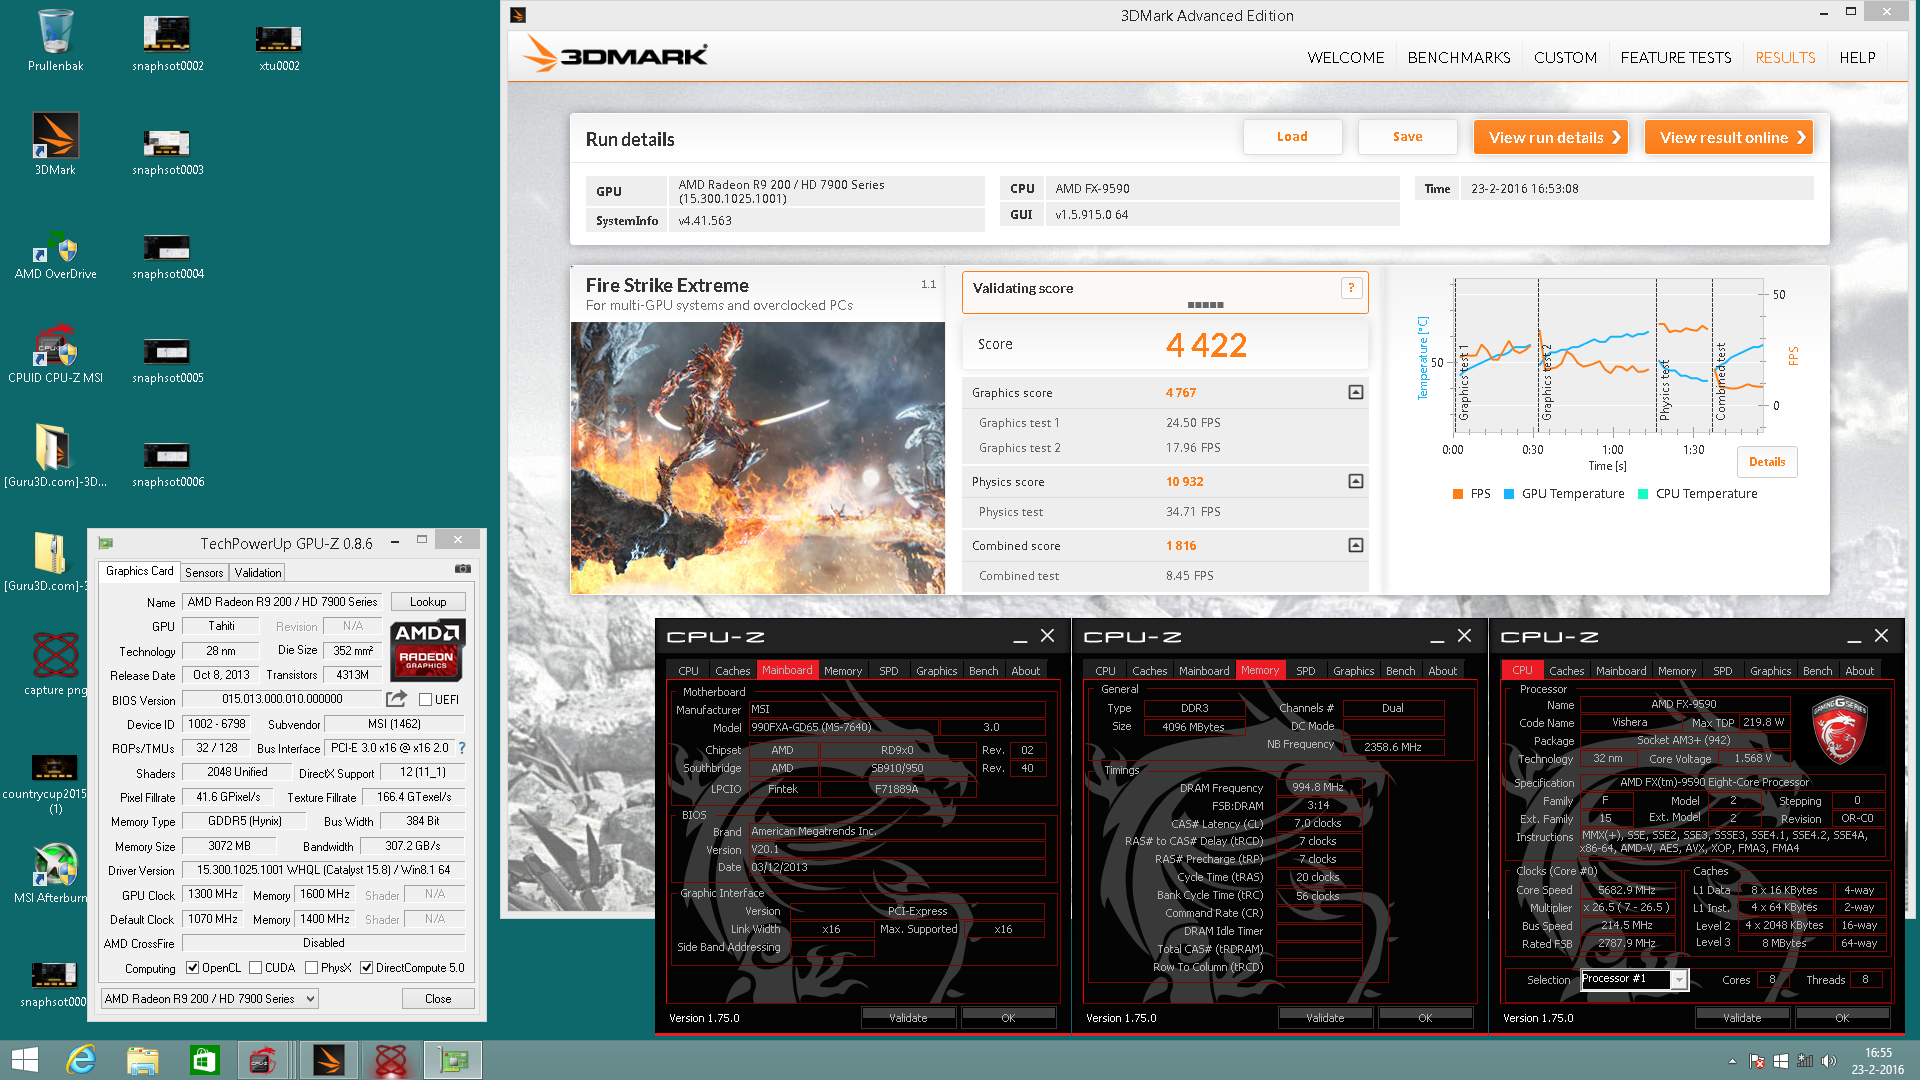Click the blue GPU Temperature legend swatch
Viewport: 1920px width, 1080px height.
tap(1509, 494)
